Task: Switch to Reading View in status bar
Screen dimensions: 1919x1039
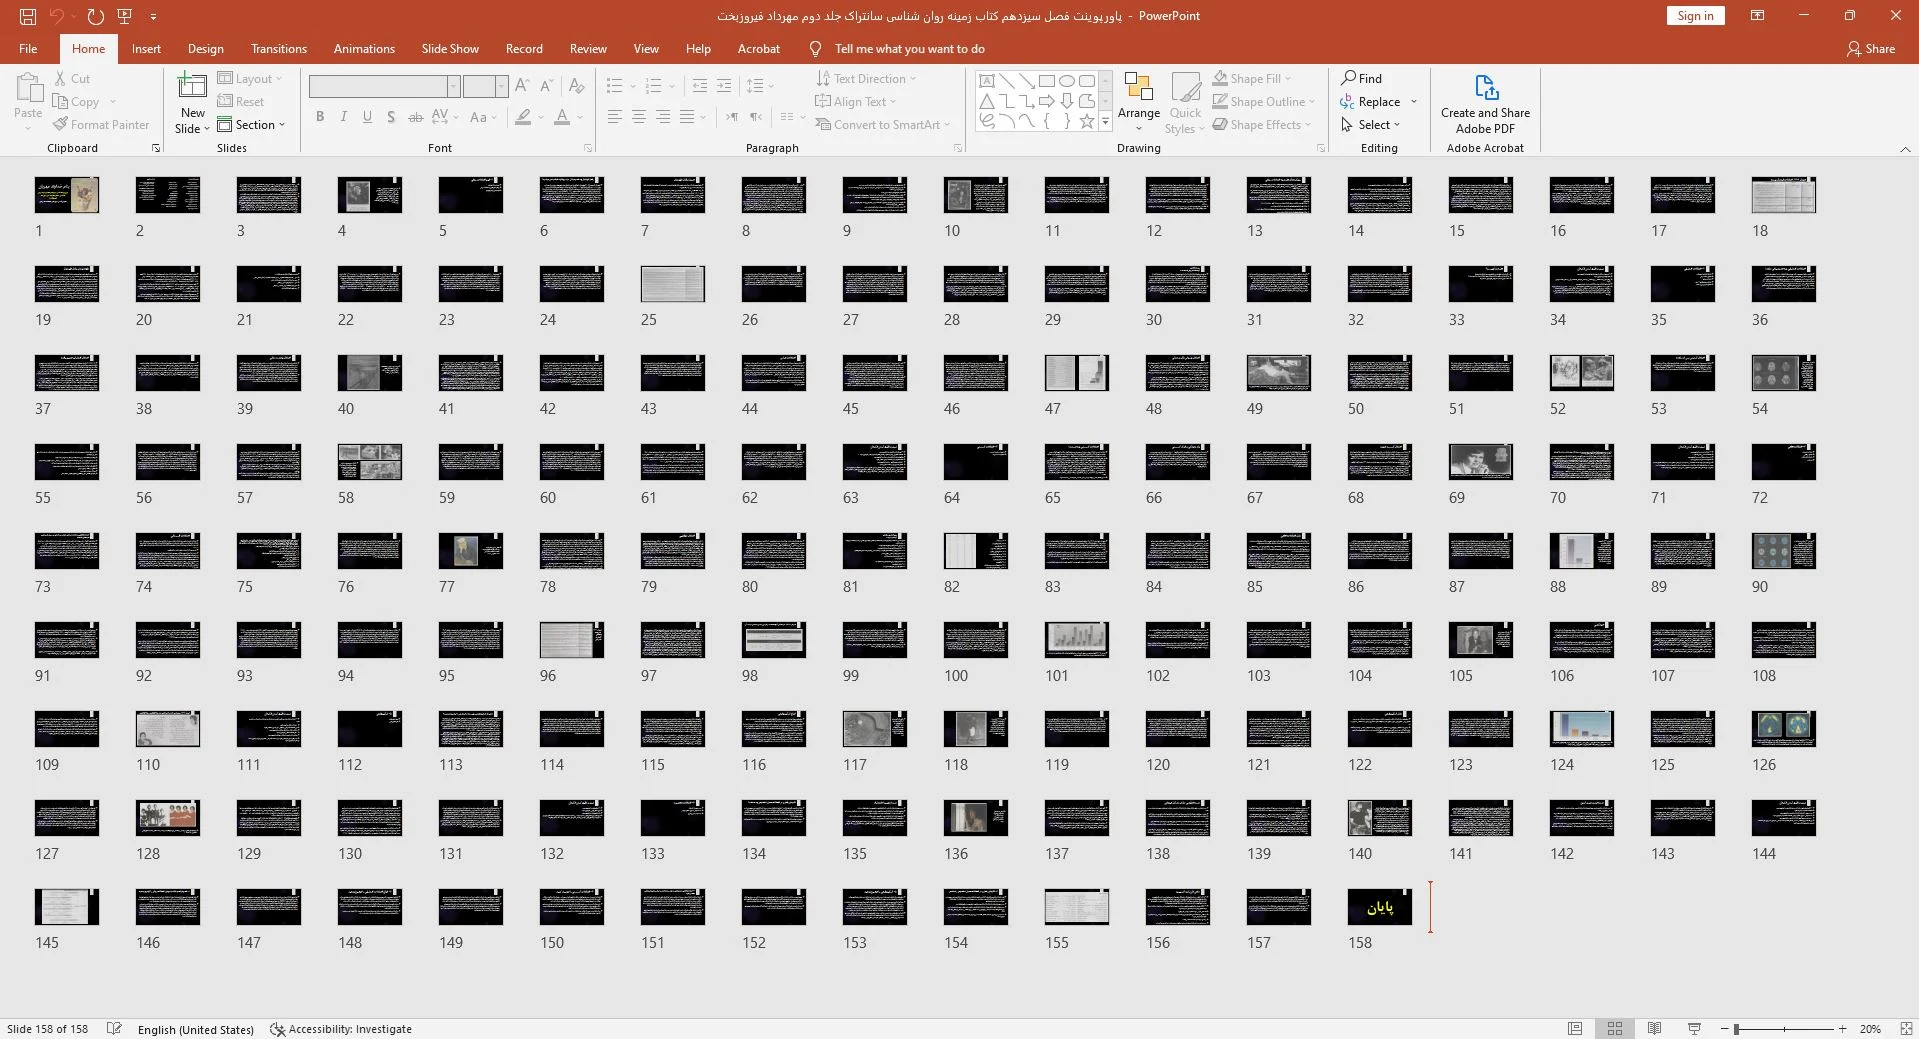Action: 1655,1028
